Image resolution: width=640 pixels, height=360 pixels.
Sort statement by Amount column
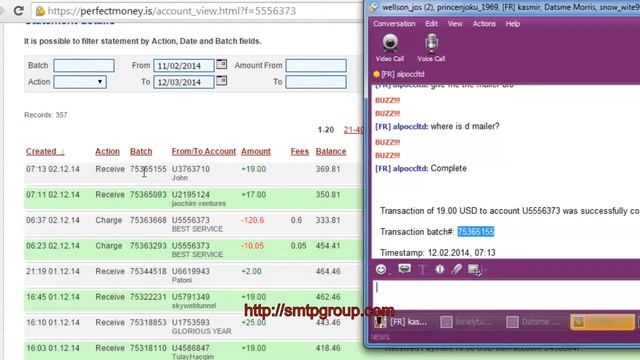pos(256,151)
